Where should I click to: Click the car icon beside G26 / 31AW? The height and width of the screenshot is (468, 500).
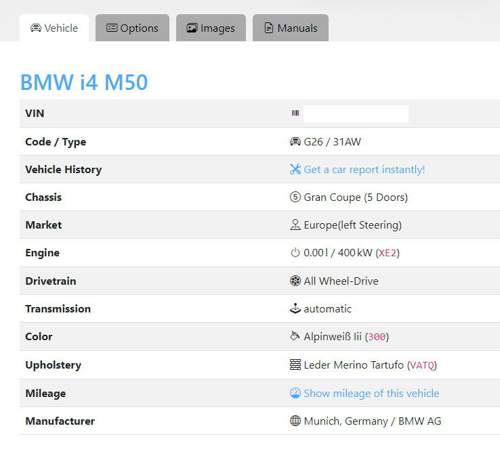click(295, 142)
